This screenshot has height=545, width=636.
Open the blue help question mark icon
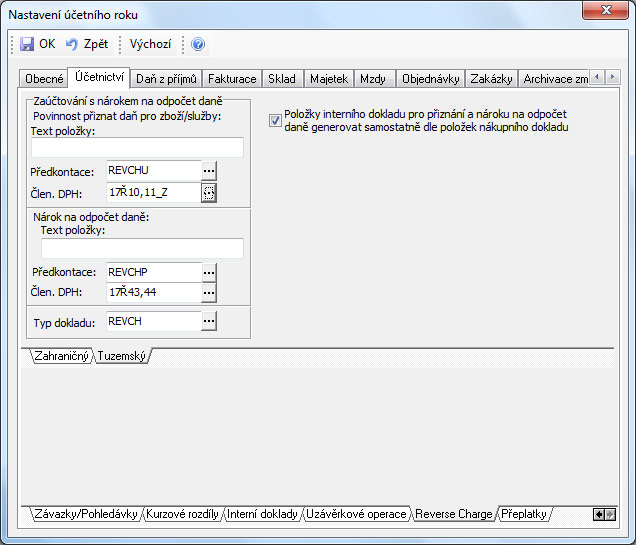tap(198, 44)
